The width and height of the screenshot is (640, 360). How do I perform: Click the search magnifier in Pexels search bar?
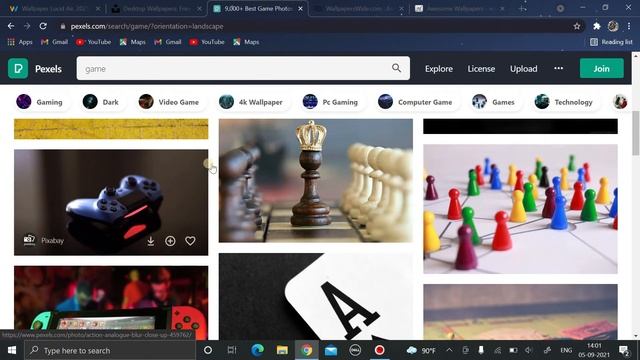[x=396, y=68]
